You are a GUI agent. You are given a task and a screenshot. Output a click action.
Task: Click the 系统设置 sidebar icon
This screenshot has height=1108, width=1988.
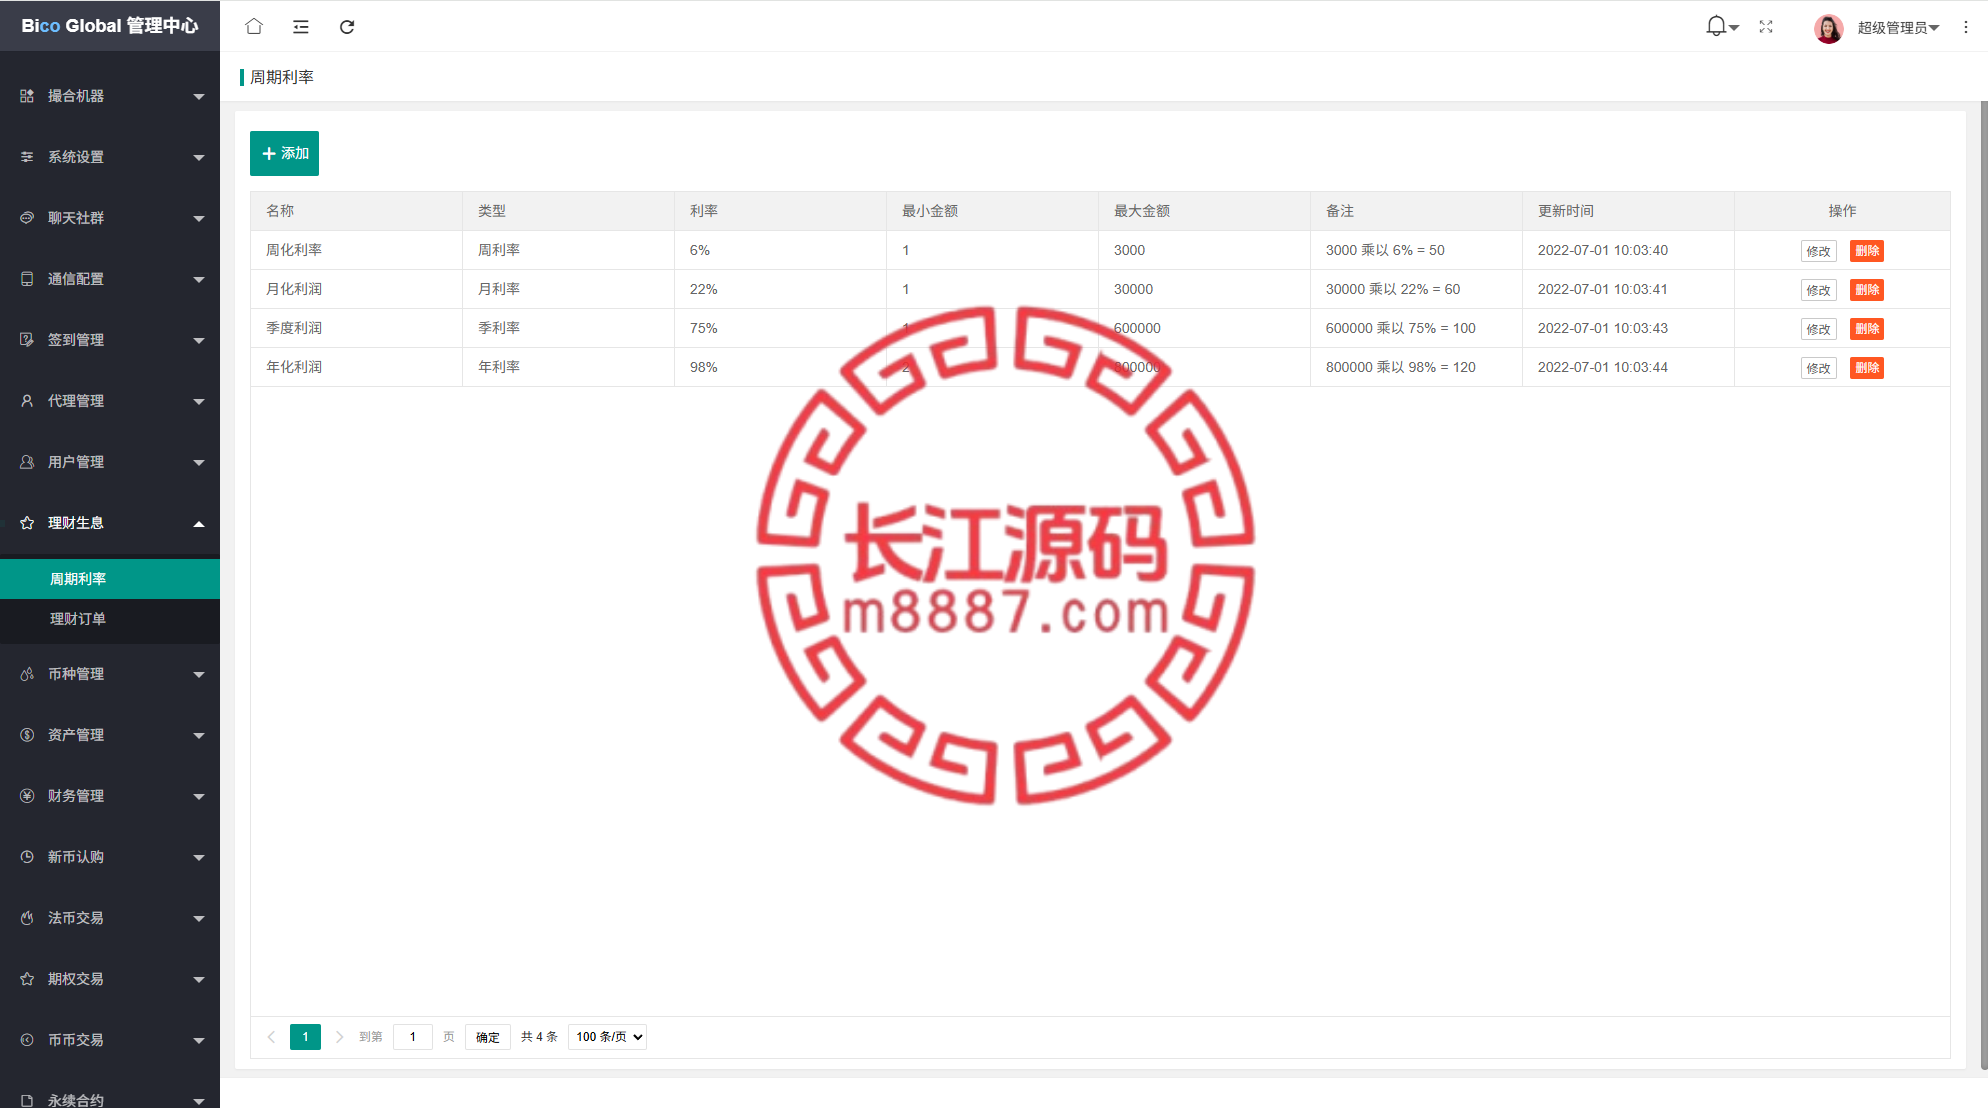click(x=27, y=157)
